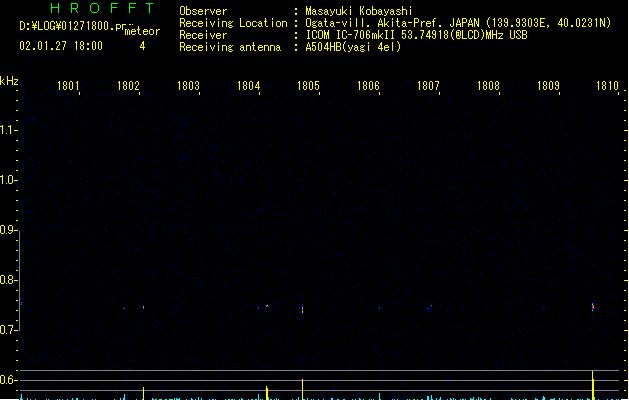Click the yellow power spike just after 1804
The width and height of the screenshot is (629, 400).
(x=267, y=393)
